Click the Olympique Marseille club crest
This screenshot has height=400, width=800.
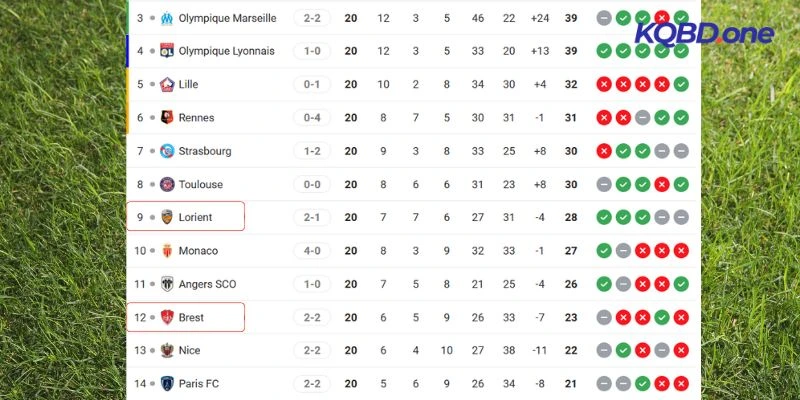pyautogui.click(x=167, y=18)
